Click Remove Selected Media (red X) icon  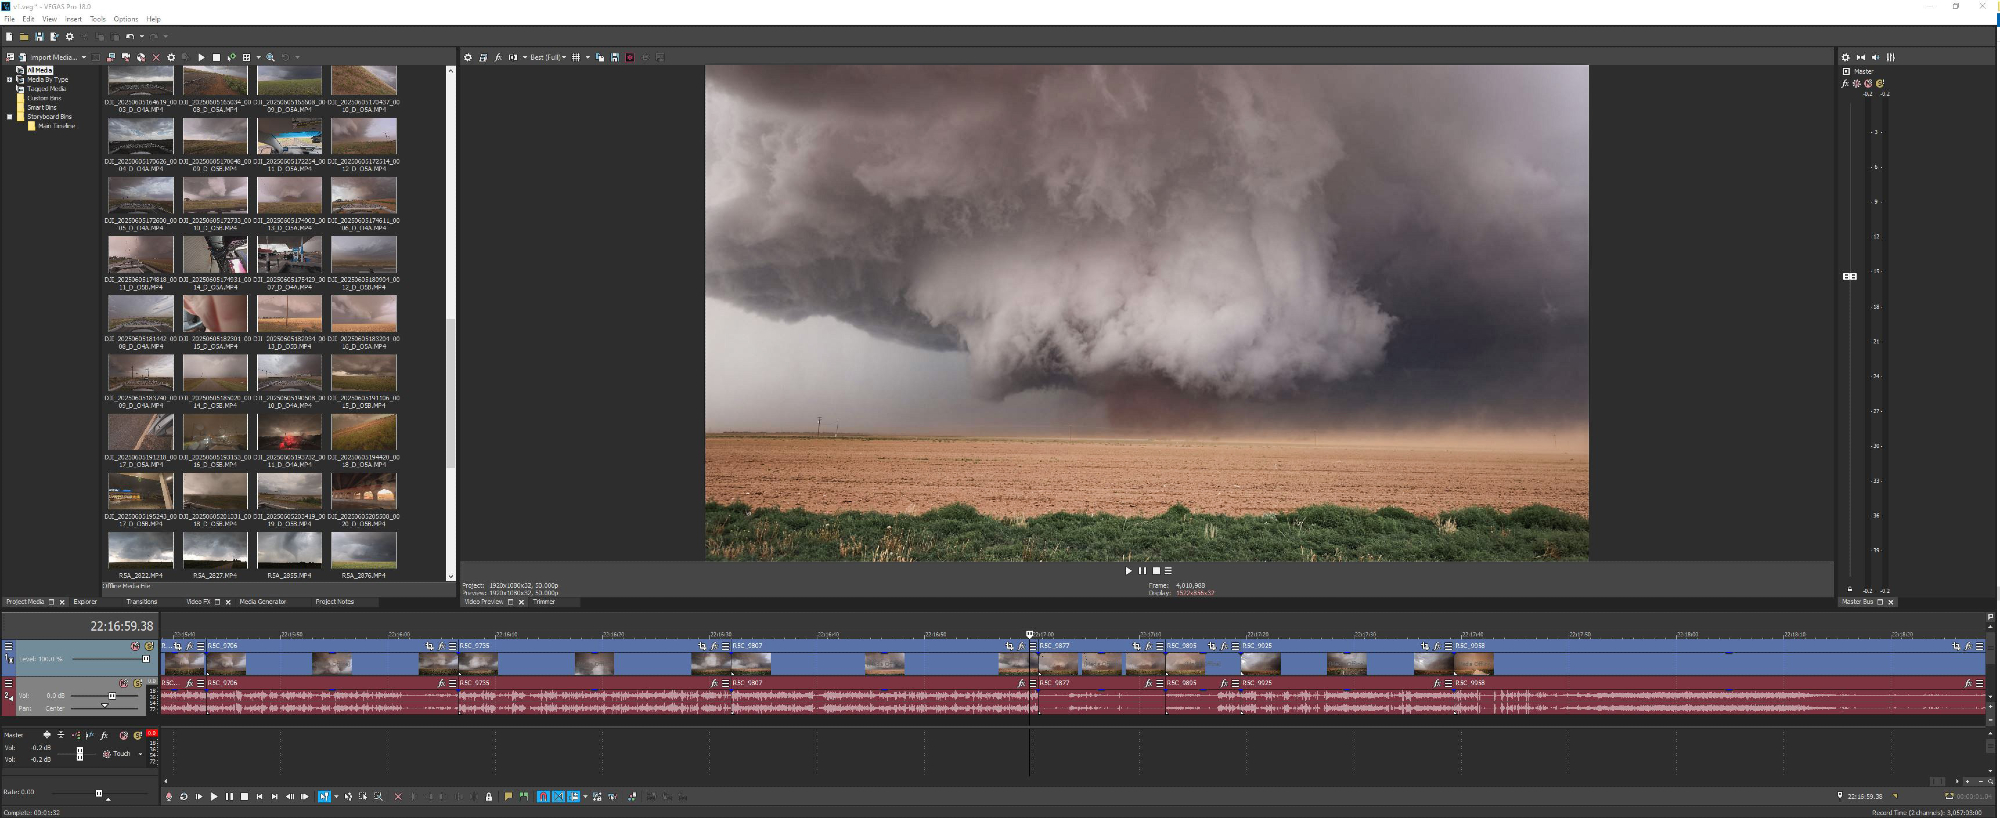coord(156,58)
